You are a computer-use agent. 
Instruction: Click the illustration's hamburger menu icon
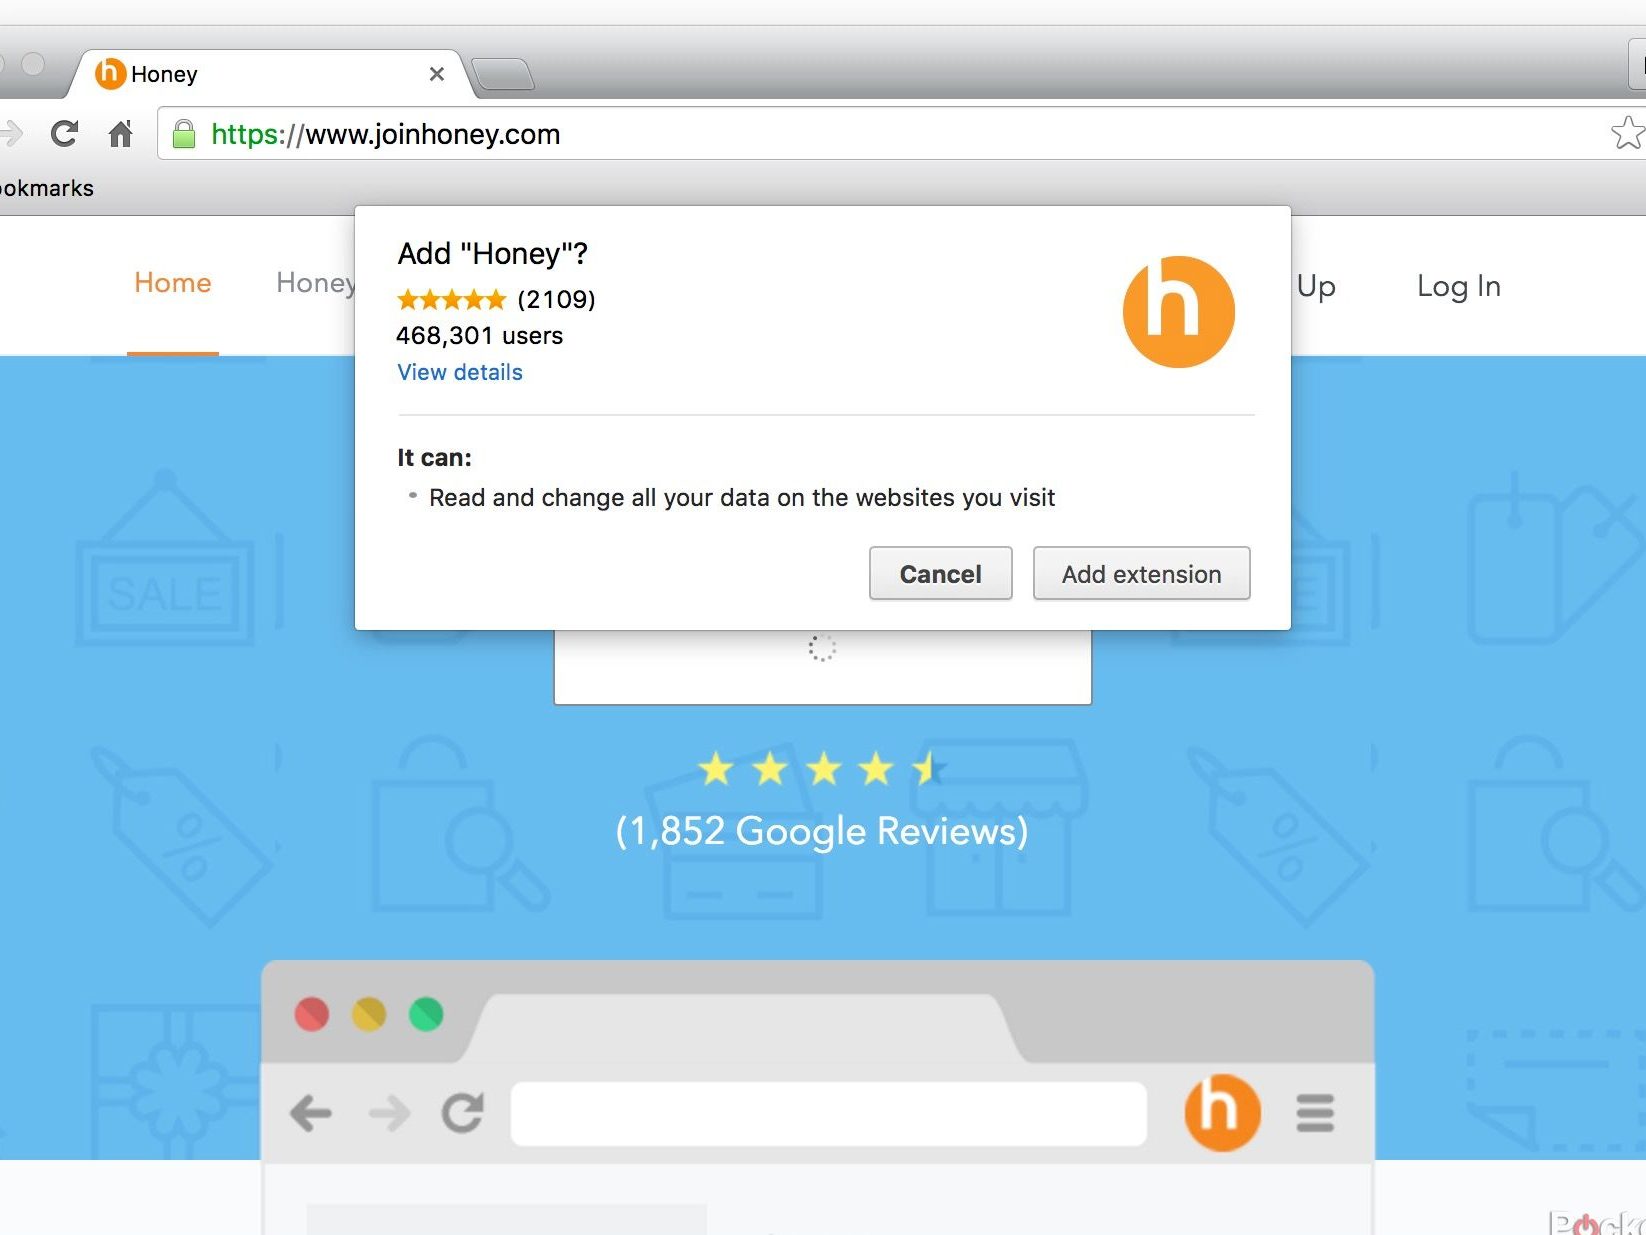point(1315,1113)
